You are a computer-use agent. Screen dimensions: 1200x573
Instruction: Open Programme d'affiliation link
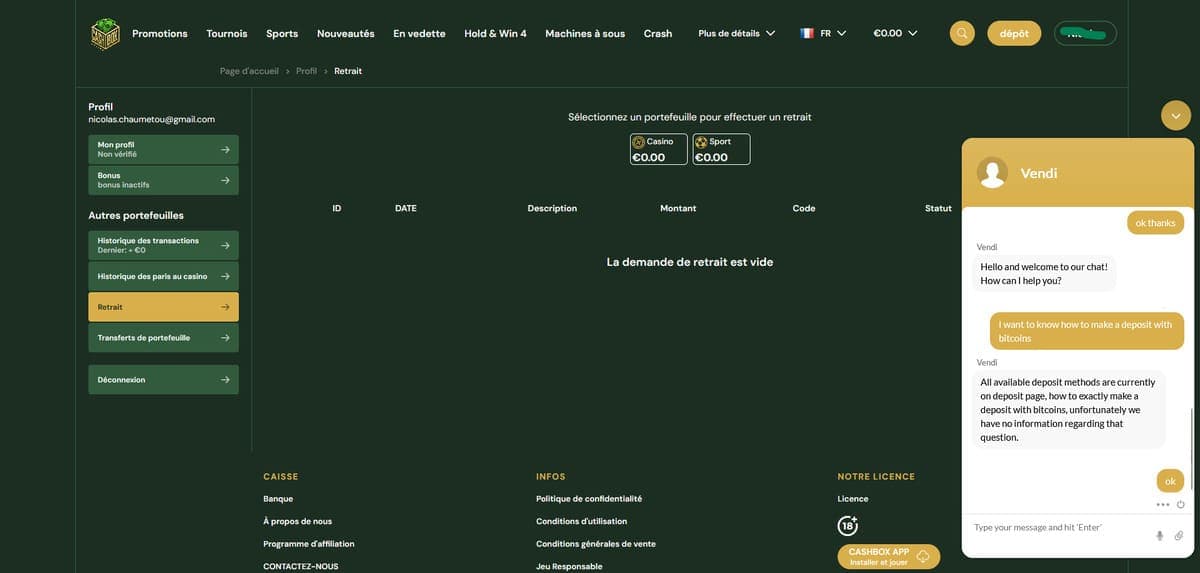[309, 544]
